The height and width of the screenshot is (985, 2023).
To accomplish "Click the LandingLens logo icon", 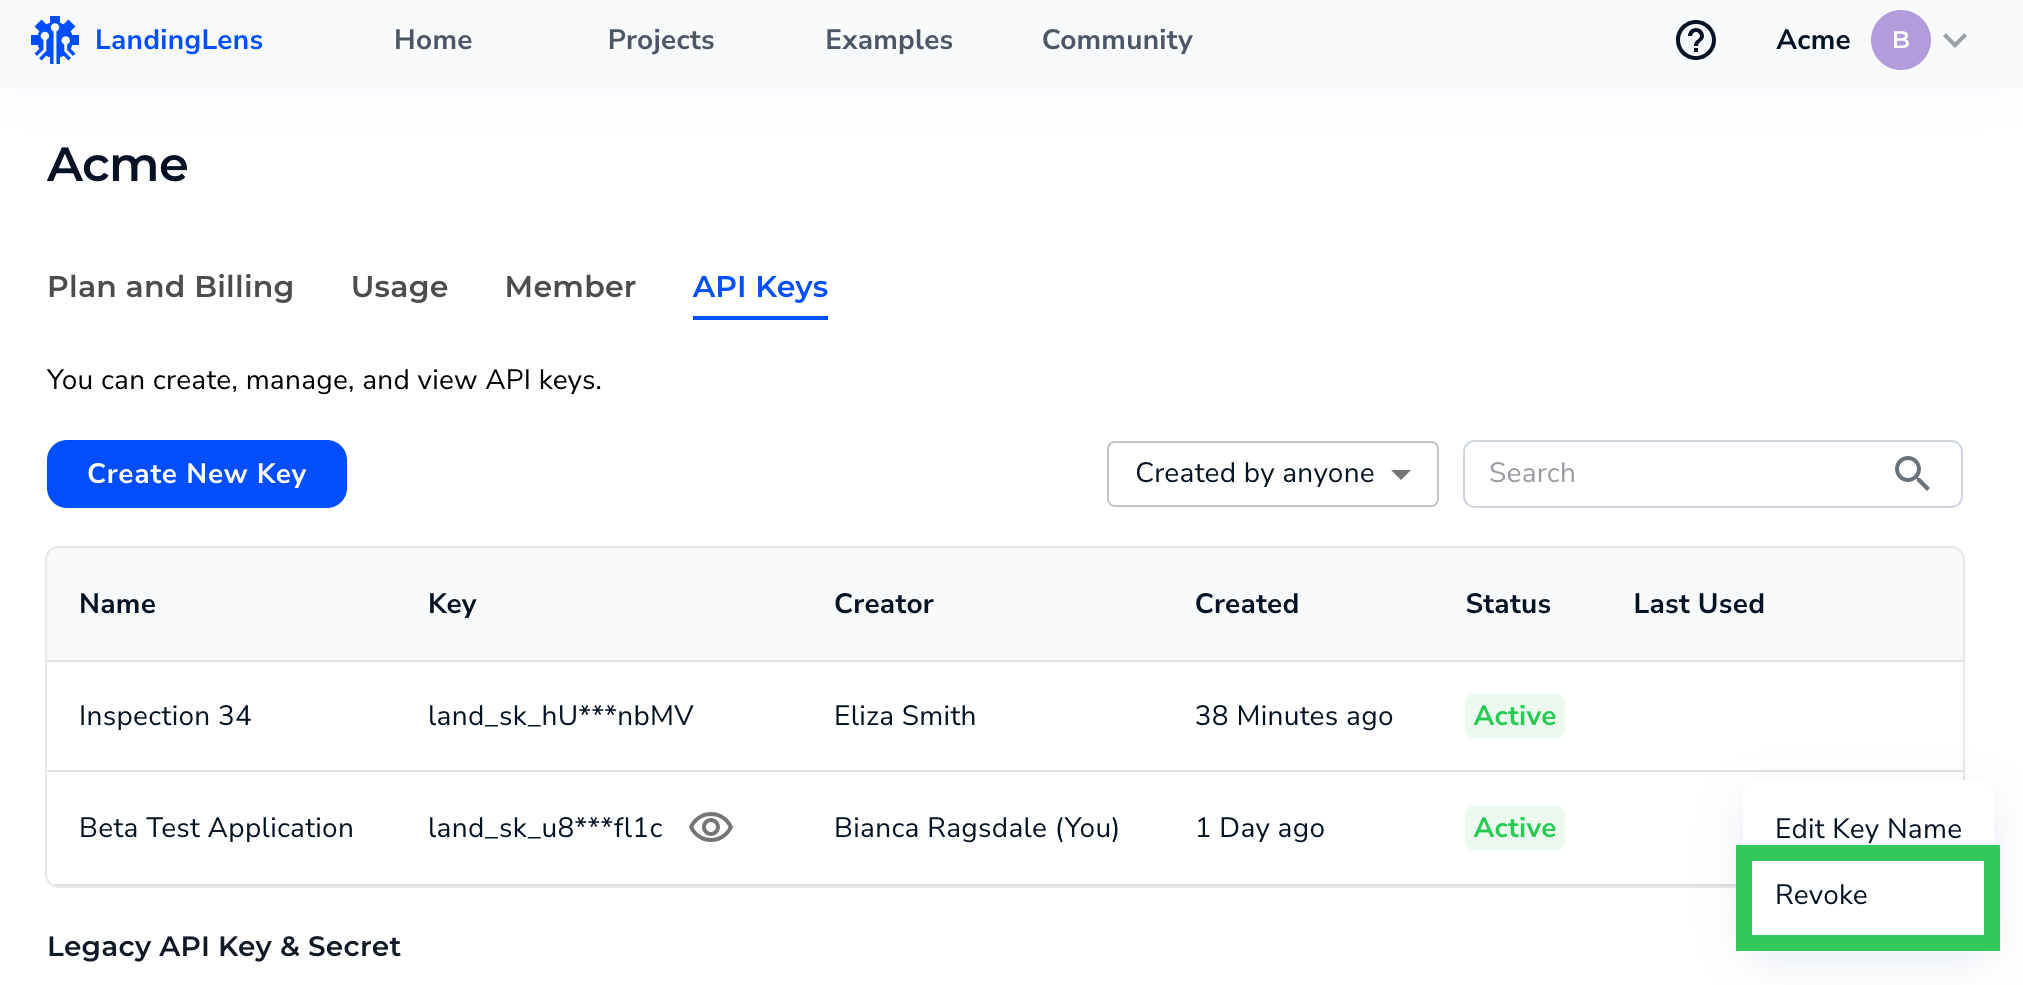I will [x=55, y=40].
